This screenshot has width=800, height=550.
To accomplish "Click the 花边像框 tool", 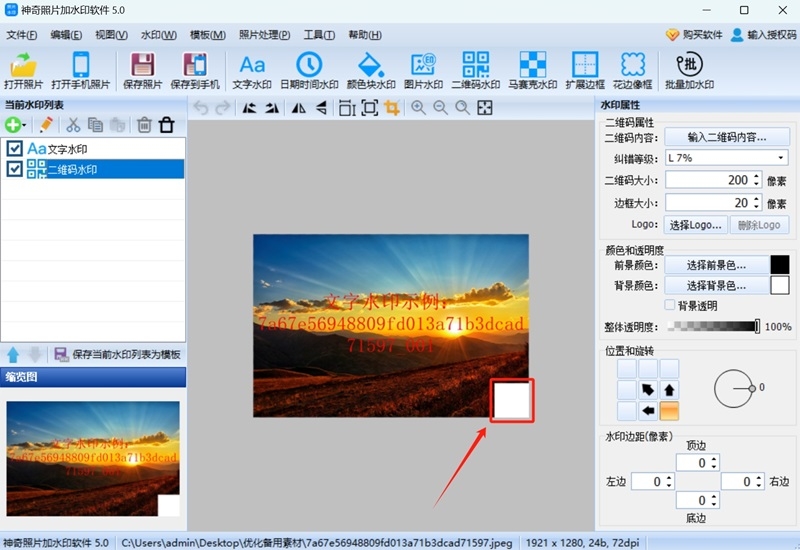I will click(x=633, y=71).
